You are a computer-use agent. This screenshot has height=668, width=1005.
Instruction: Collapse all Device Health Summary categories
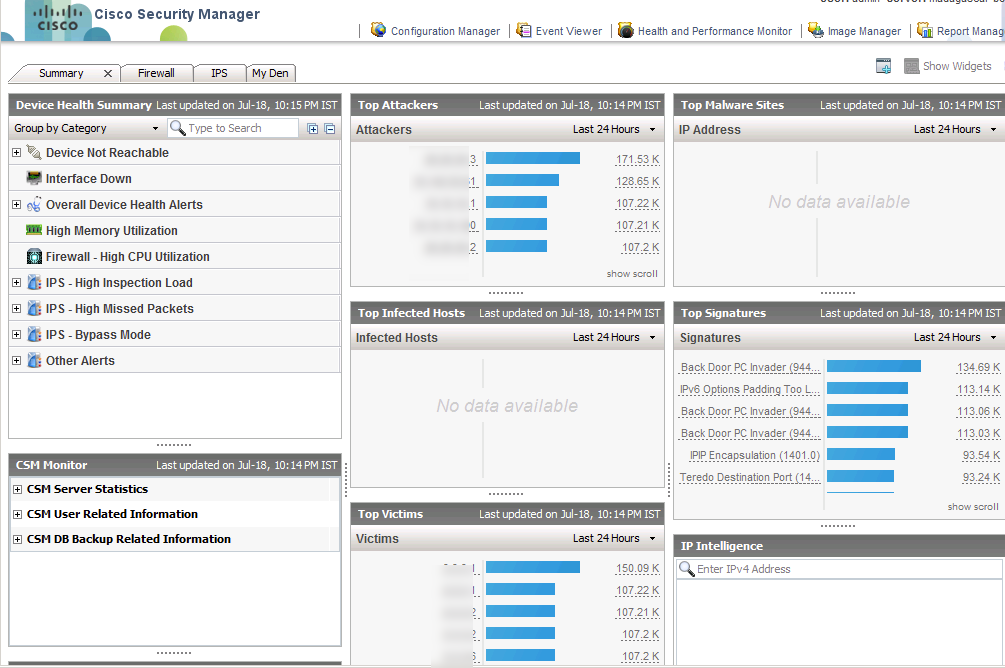tap(330, 129)
